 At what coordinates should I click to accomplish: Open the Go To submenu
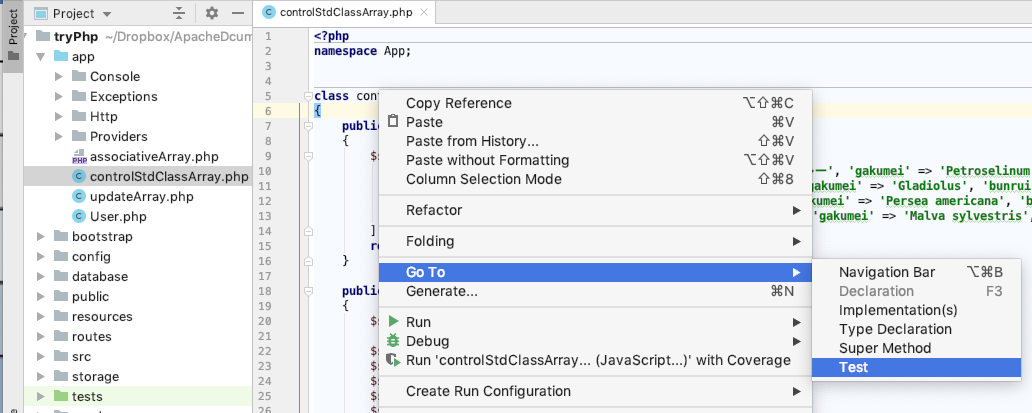tap(596, 272)
